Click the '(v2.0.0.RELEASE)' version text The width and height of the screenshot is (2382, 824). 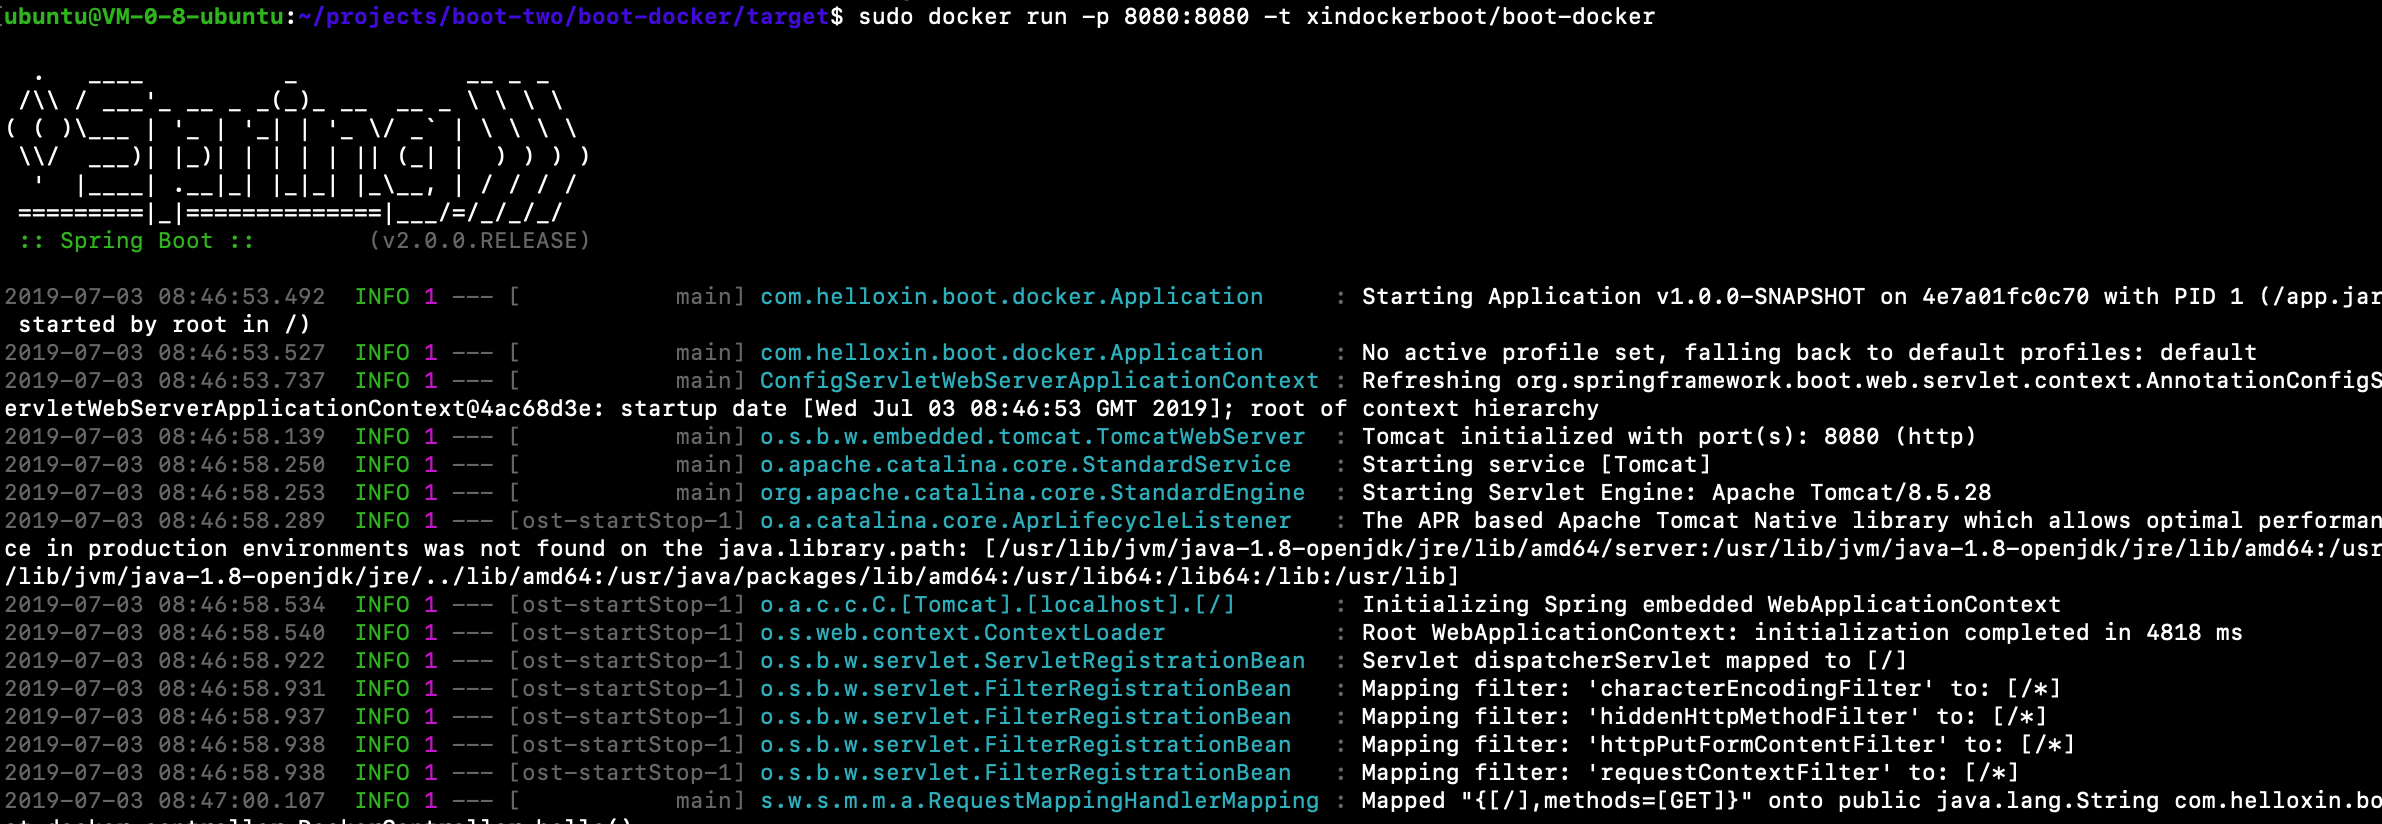coord(480,241)
